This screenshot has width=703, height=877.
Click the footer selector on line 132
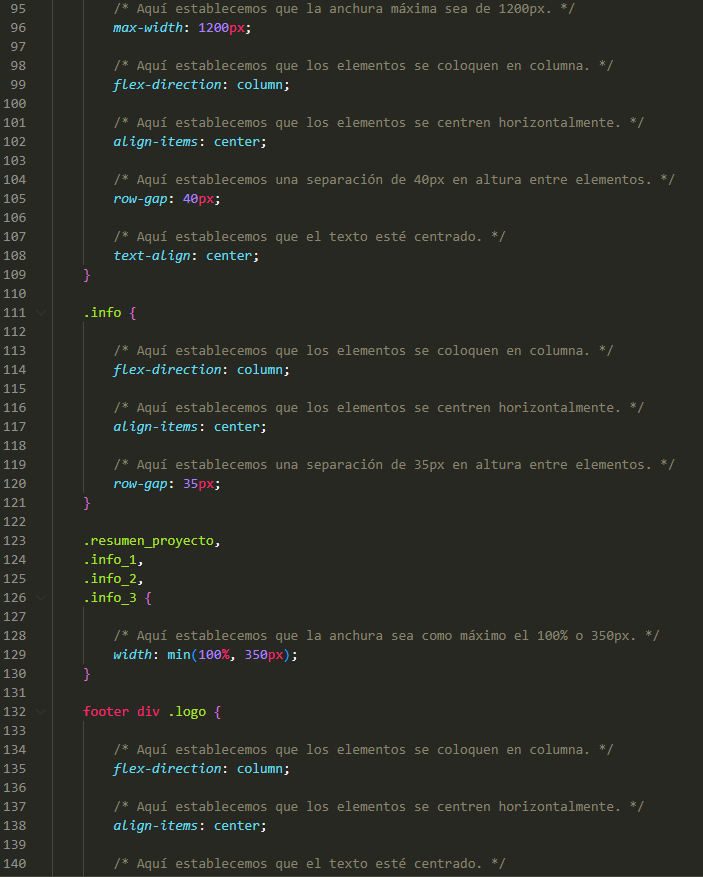(106, 712)
